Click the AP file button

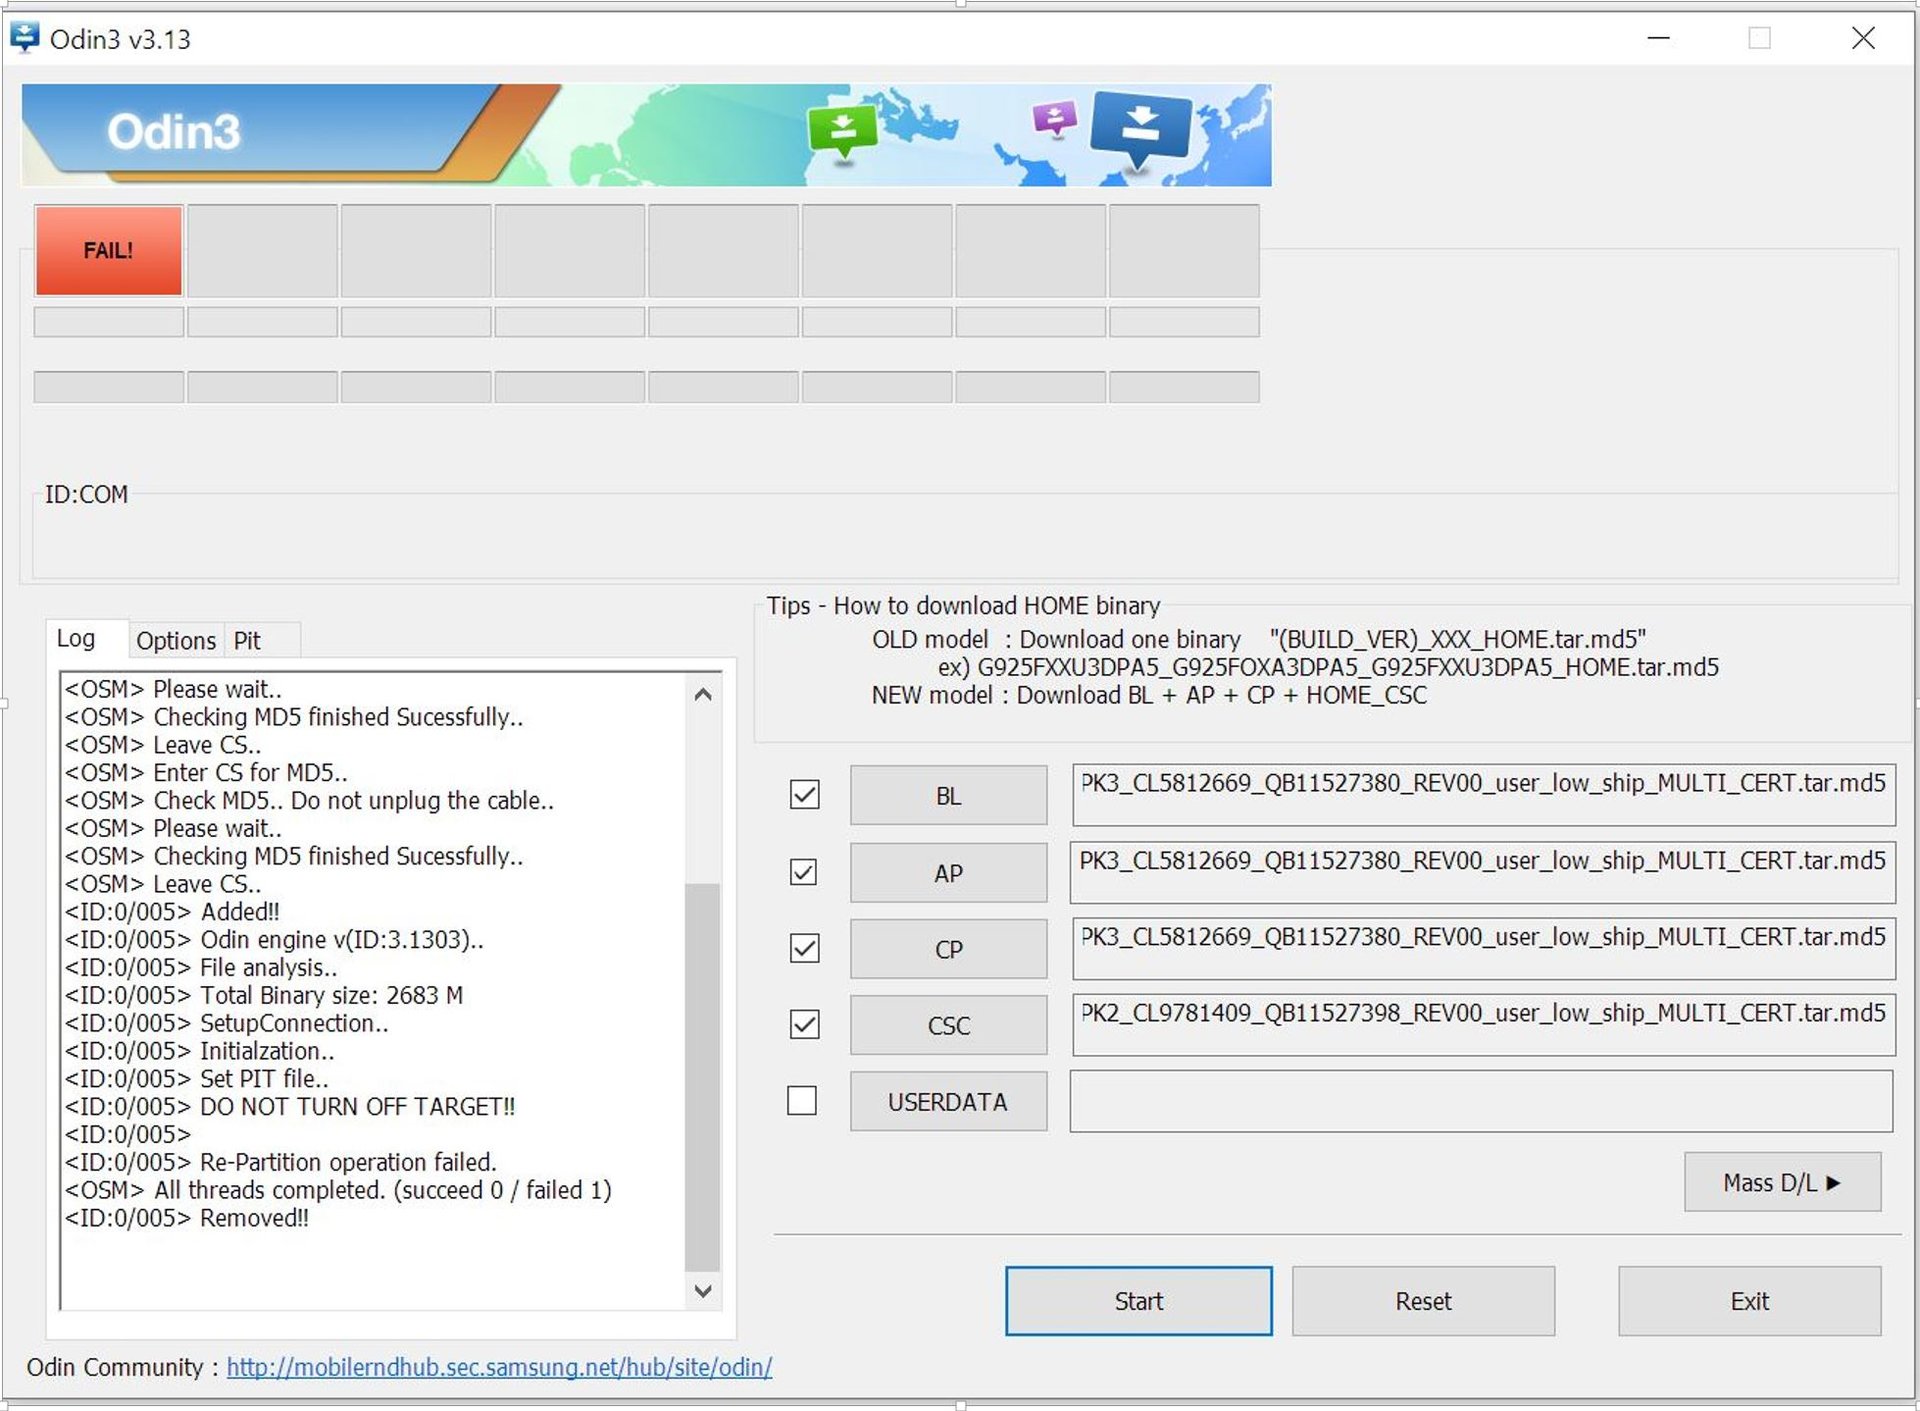point(948,873)
